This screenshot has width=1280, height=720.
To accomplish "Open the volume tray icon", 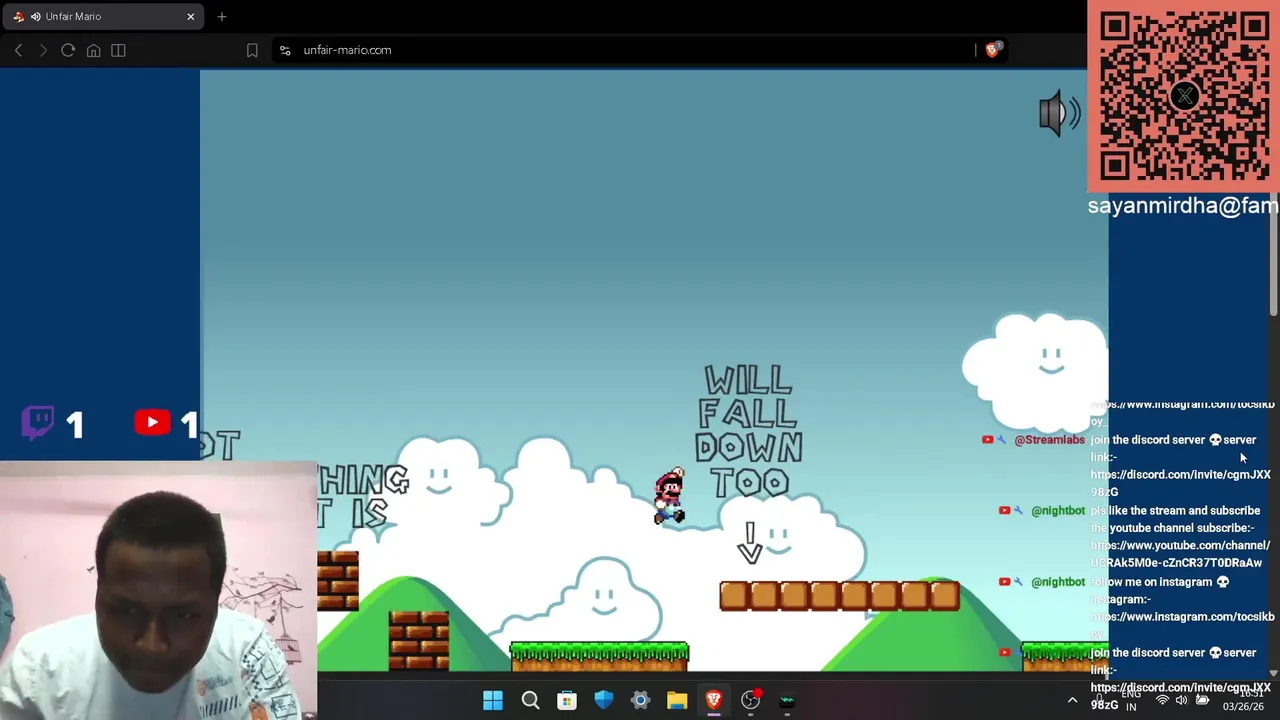I will point(1181,701).
